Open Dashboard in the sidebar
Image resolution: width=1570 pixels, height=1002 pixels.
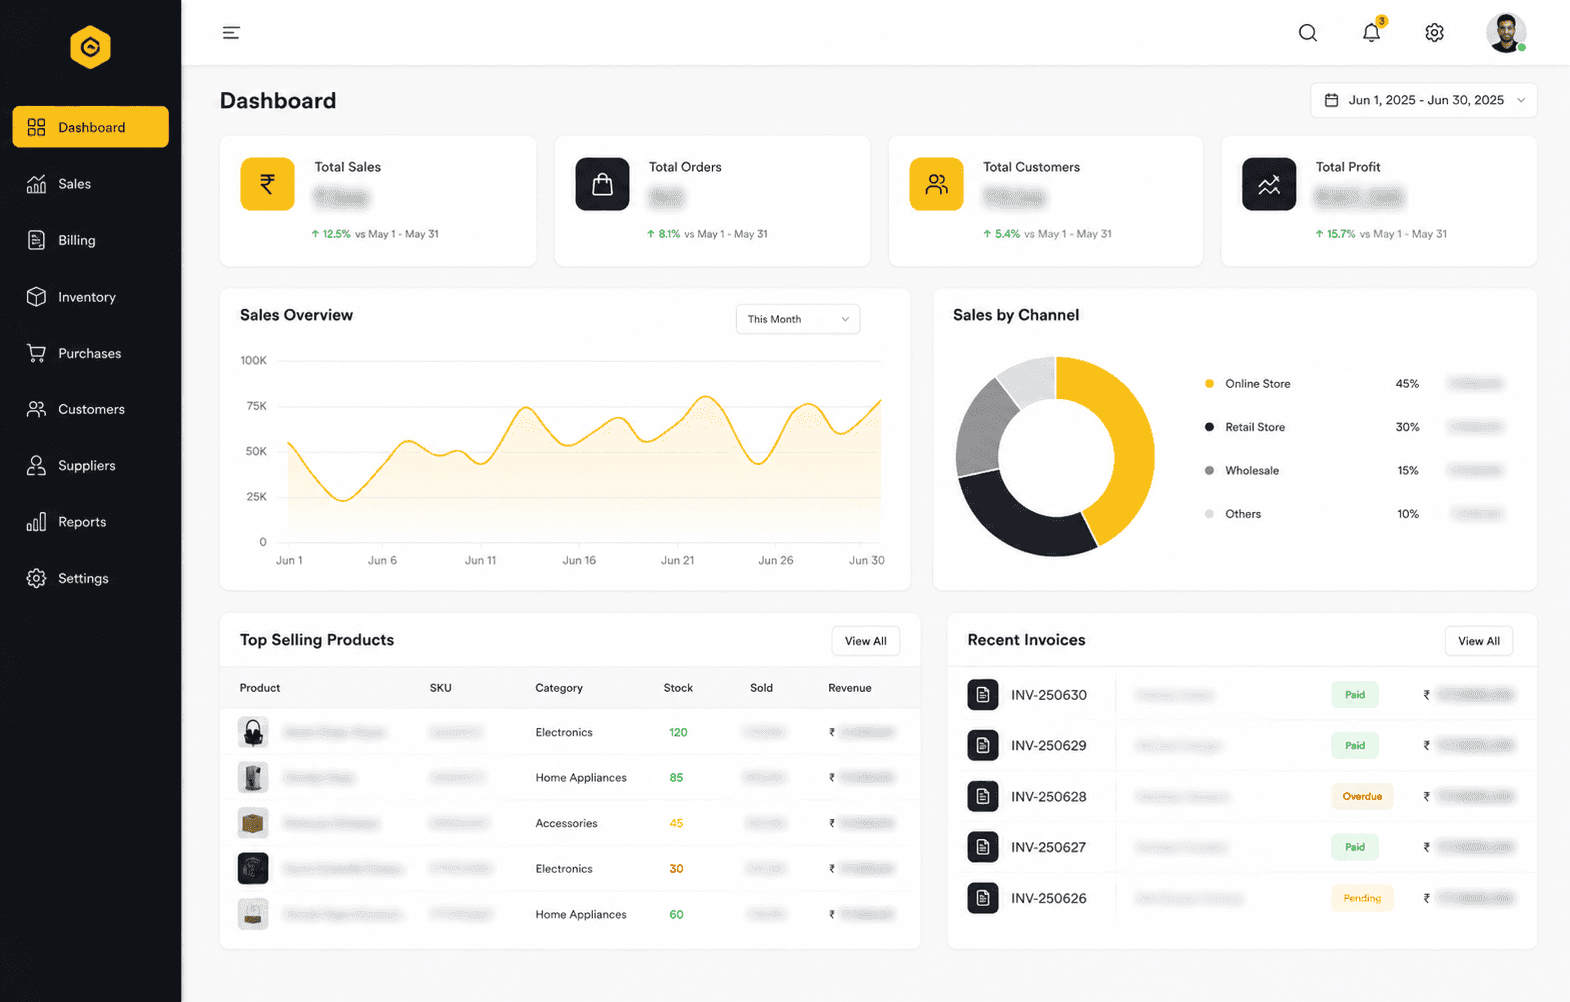point(90,127)
